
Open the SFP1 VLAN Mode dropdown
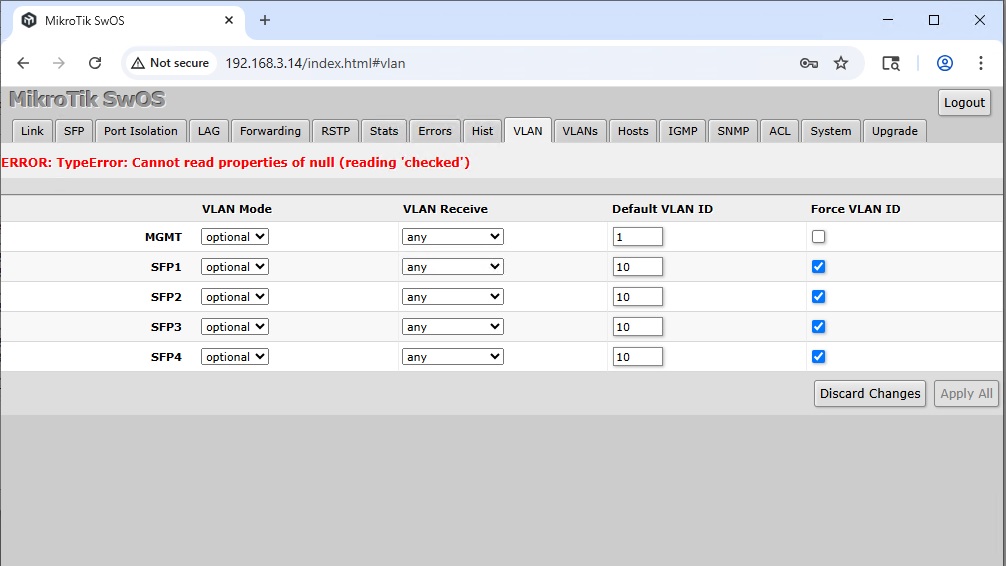click(x=235, y=267)
